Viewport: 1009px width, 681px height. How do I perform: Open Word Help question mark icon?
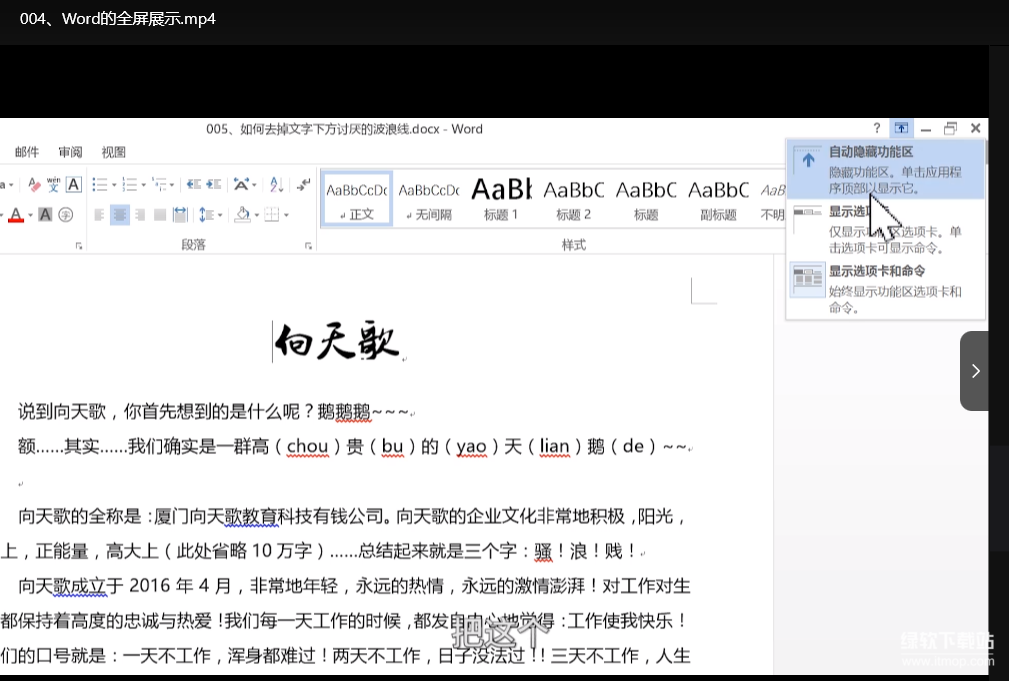coord(877,129)
